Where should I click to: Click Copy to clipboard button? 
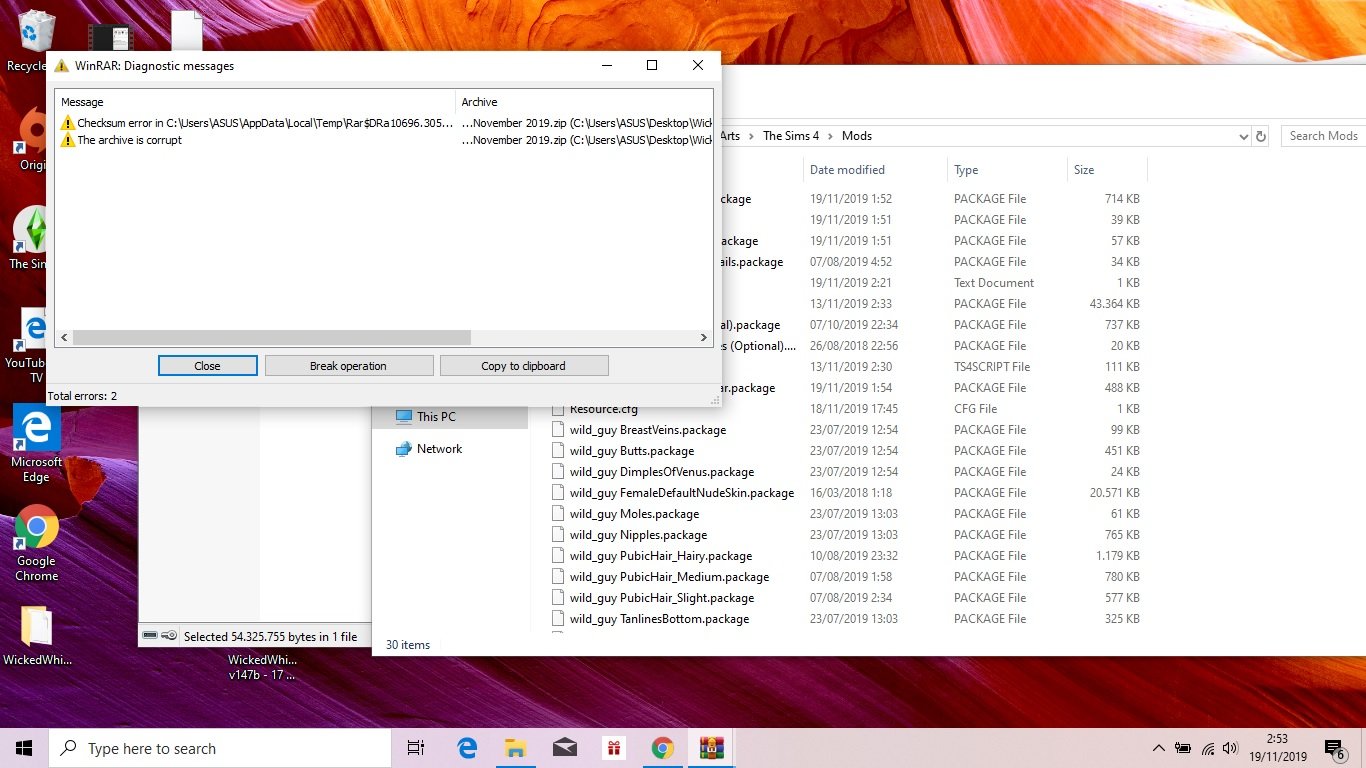pyautogui.click(x=523, y=366)
